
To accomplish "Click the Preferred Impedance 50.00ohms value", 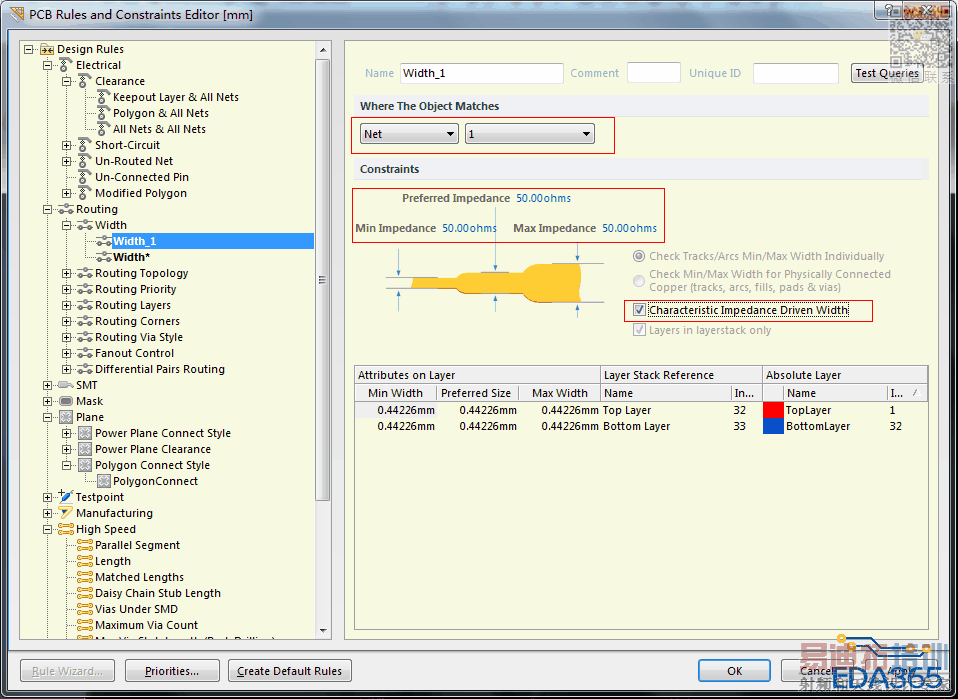I will 544,198.
